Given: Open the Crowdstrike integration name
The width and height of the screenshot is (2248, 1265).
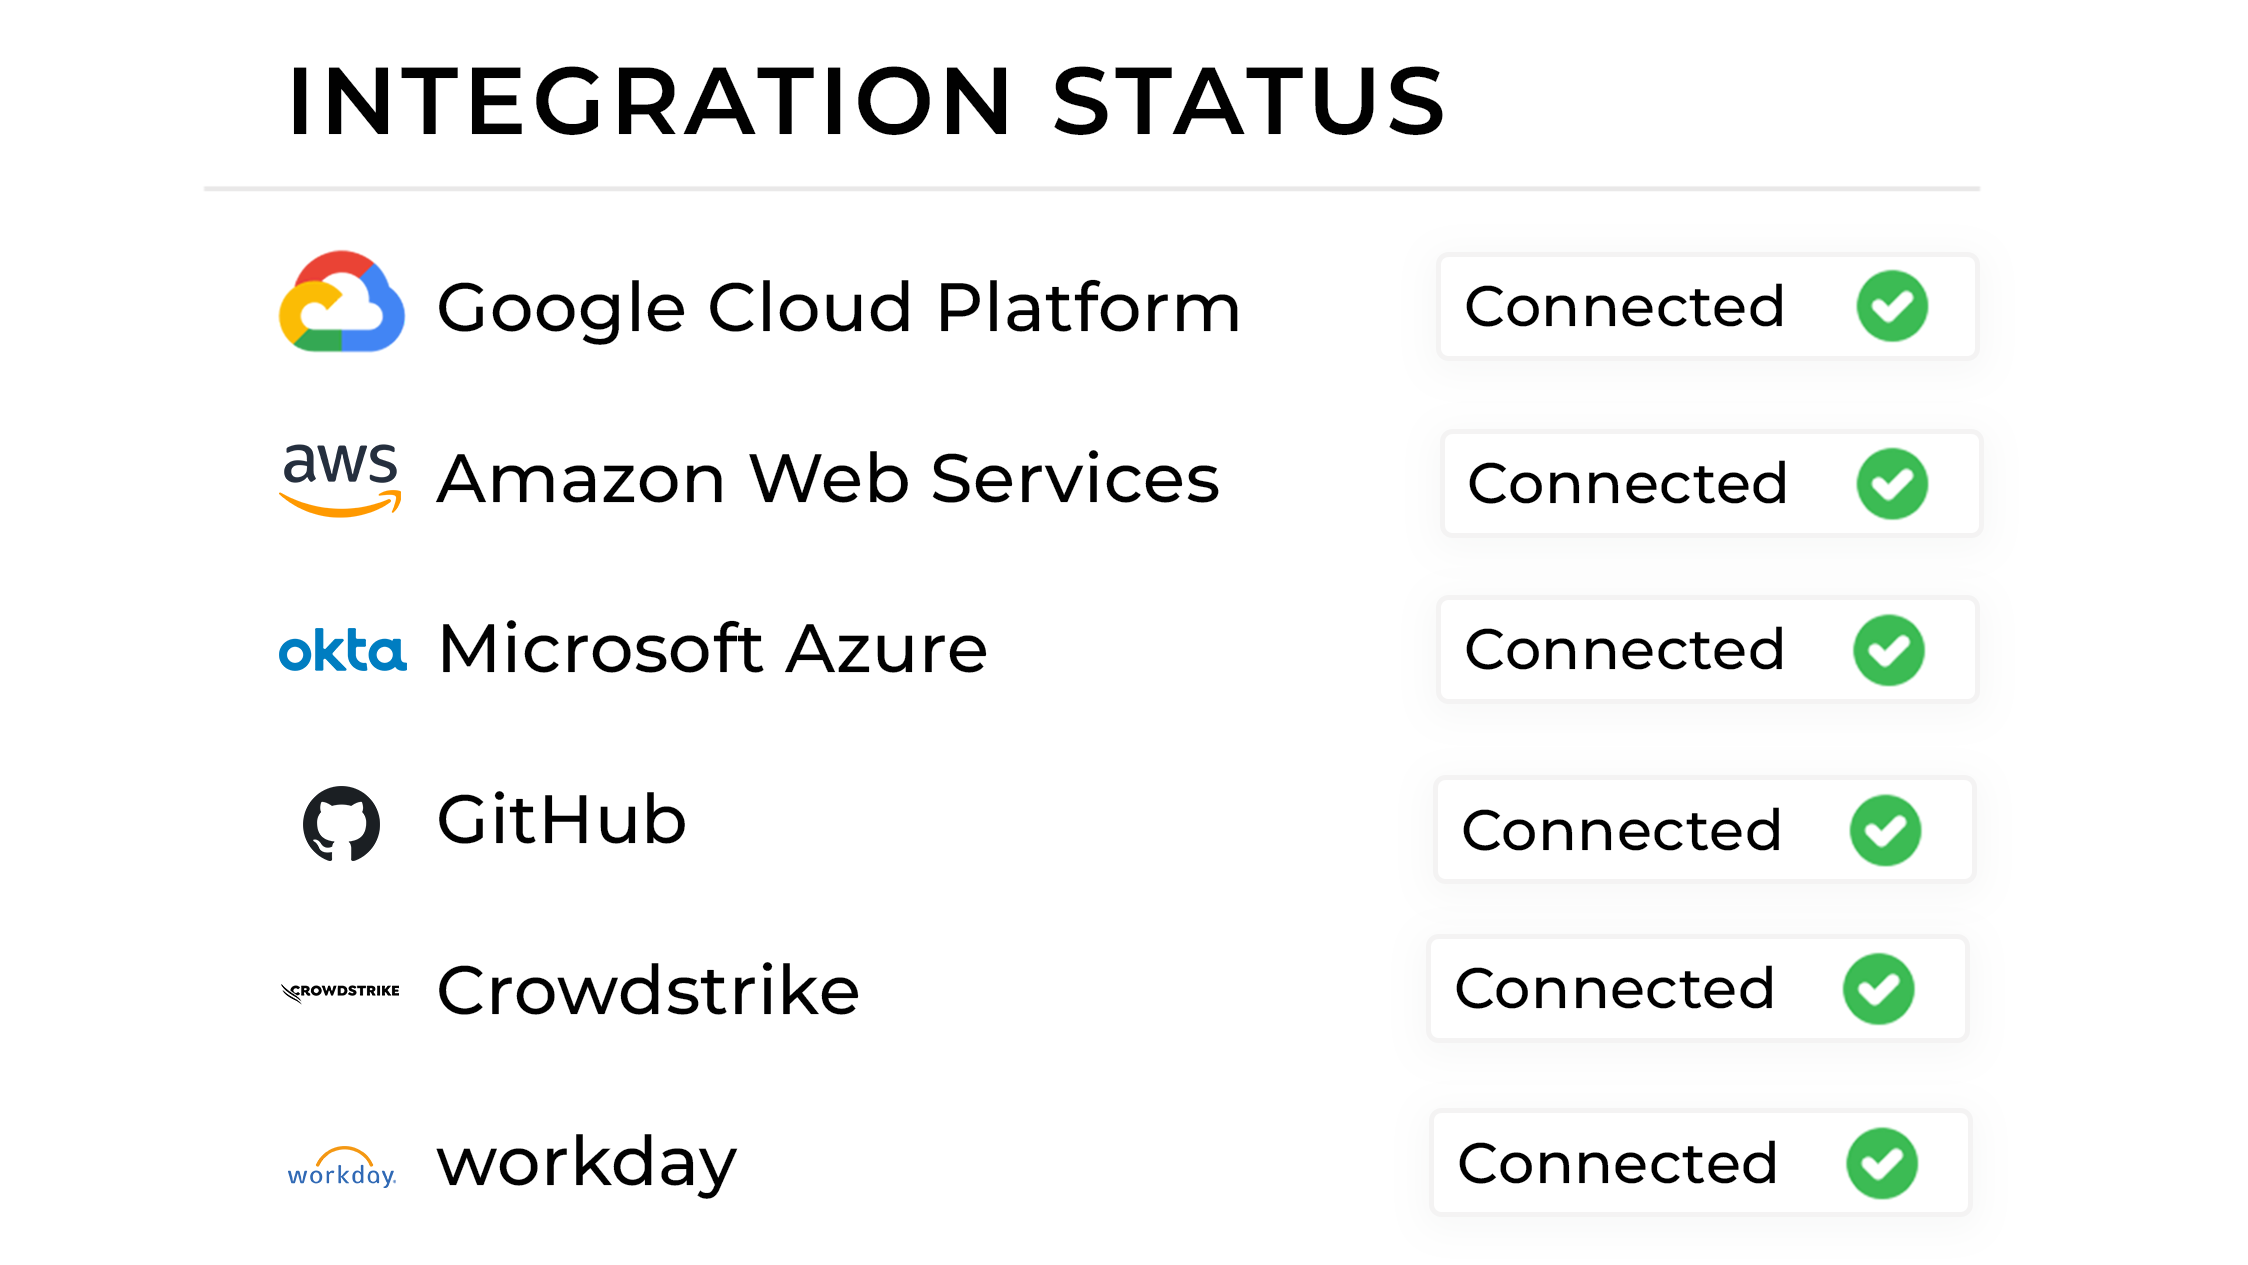Looking at the screenshot, I should (648, 990).
